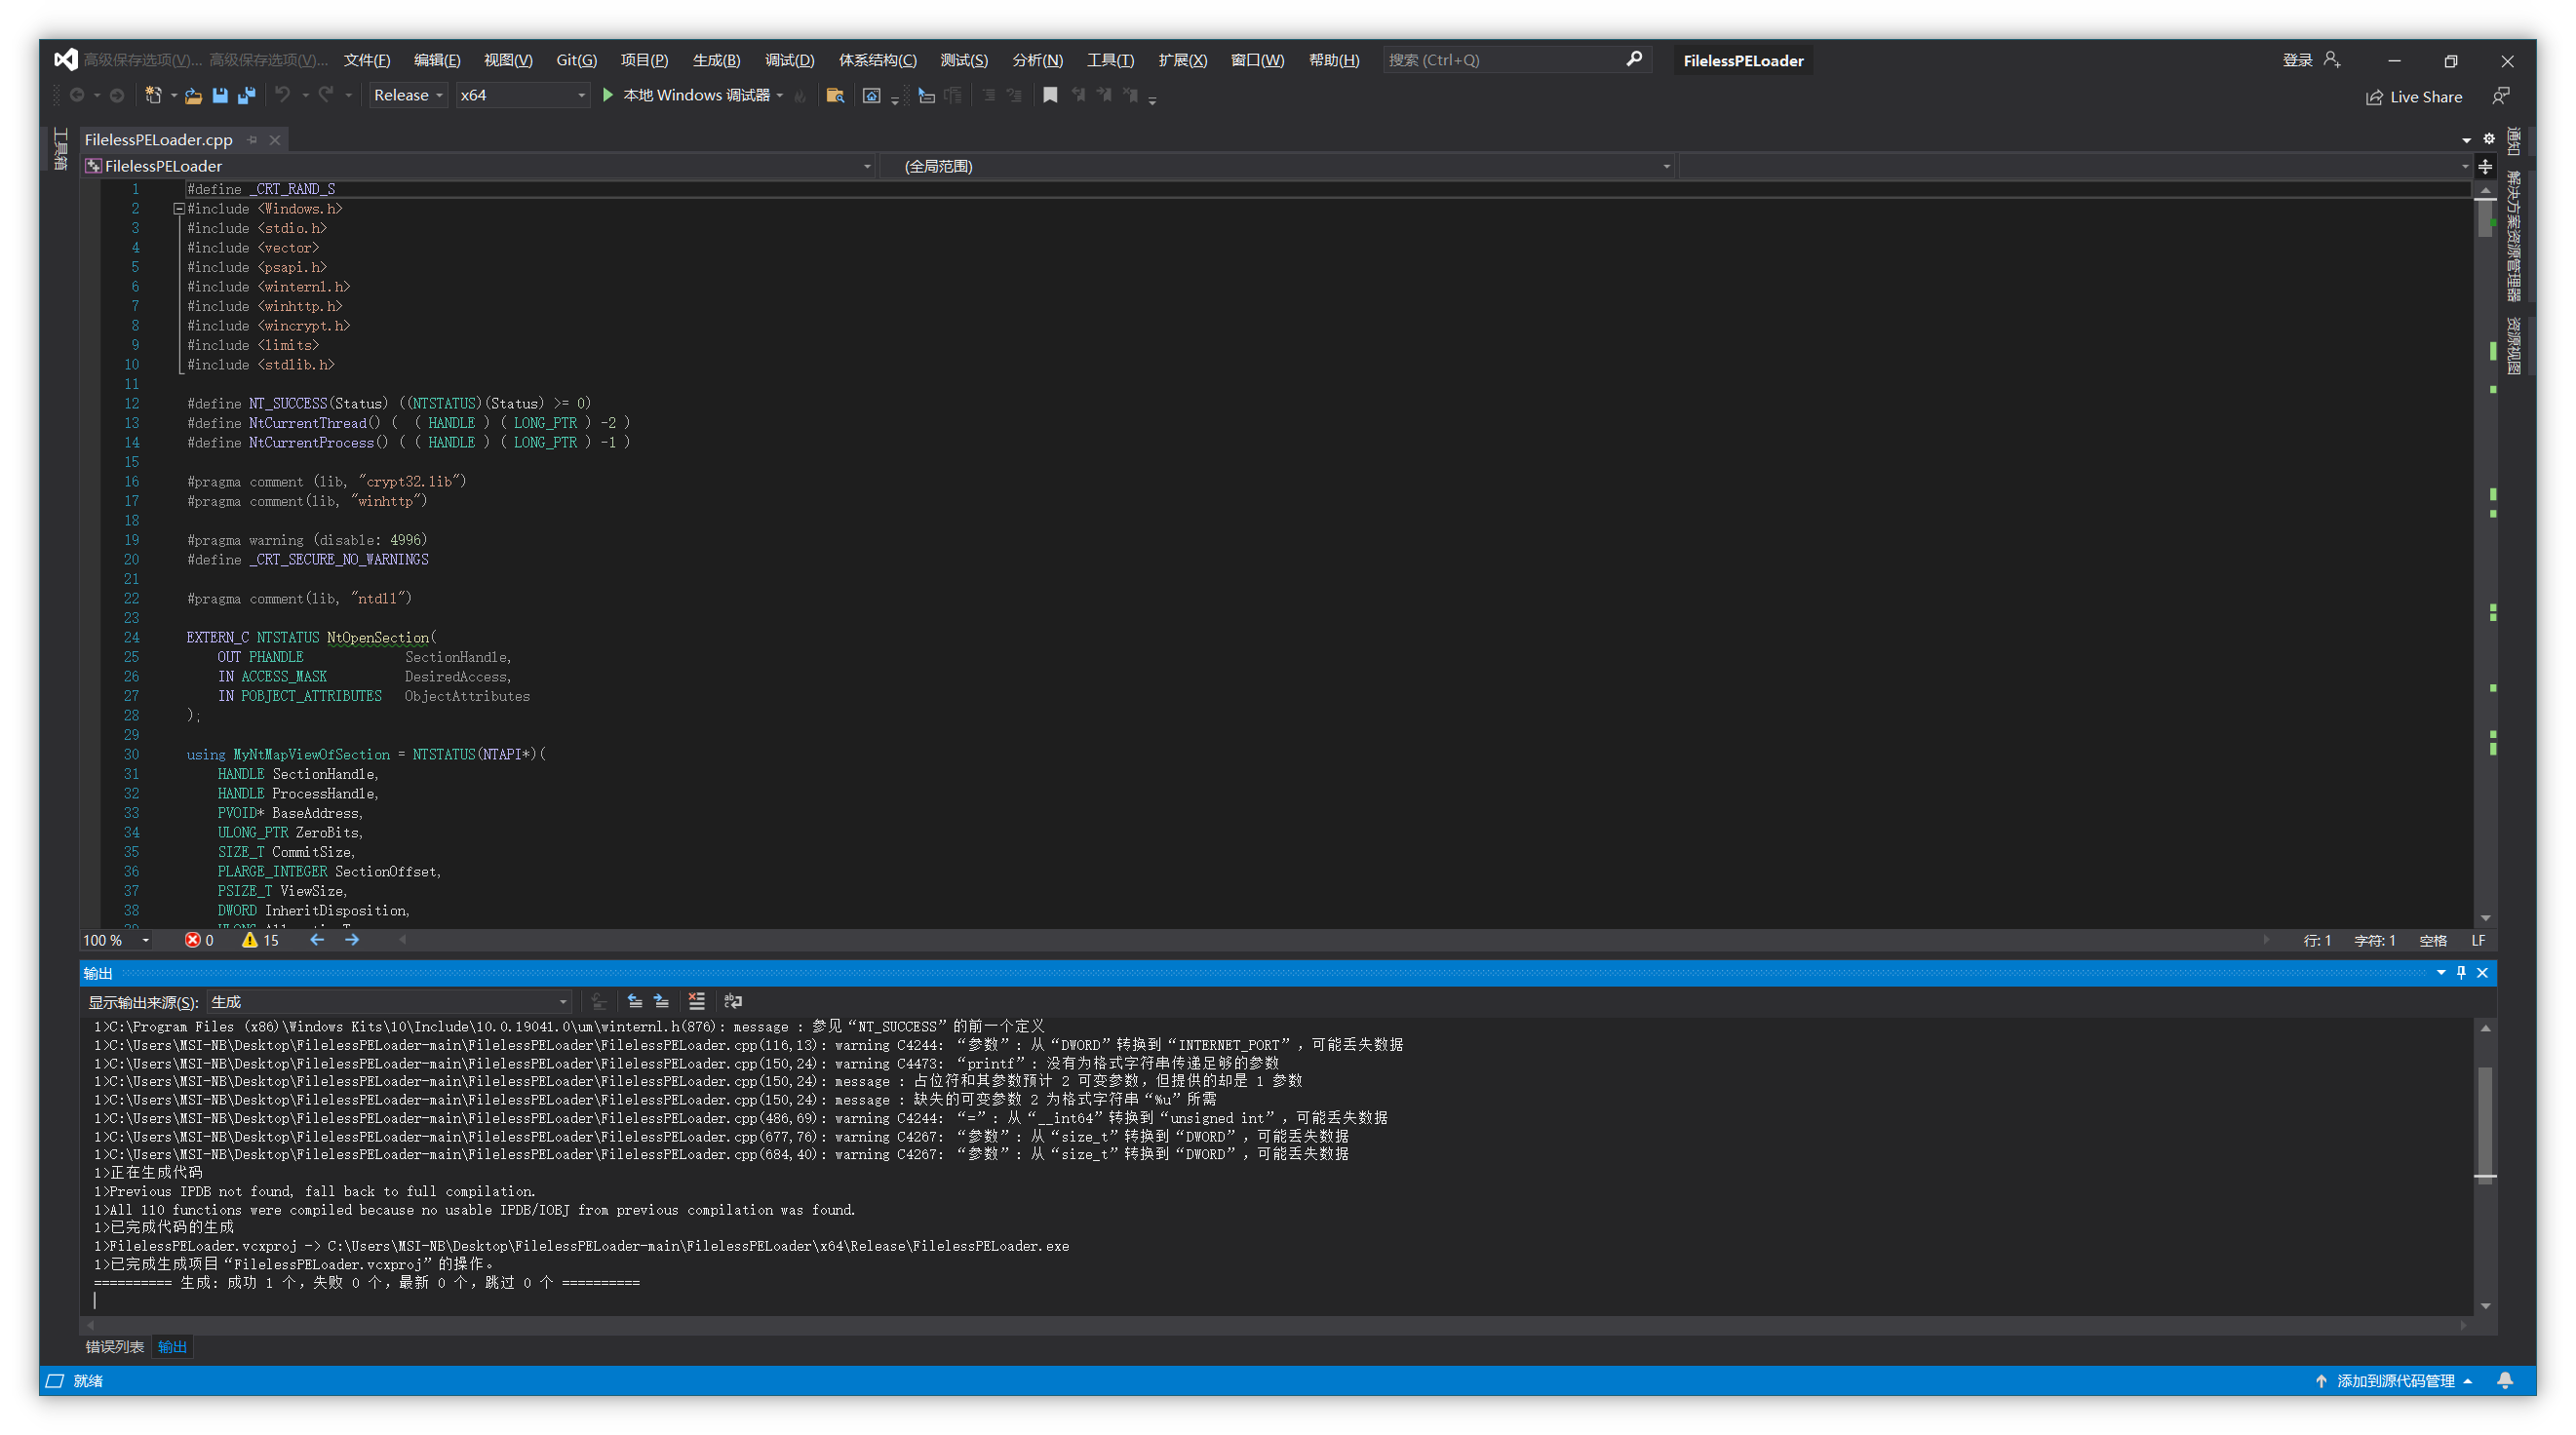Click the 空格 indentation indicator
The image size is (2576, 1435).
coord(2432,940)
